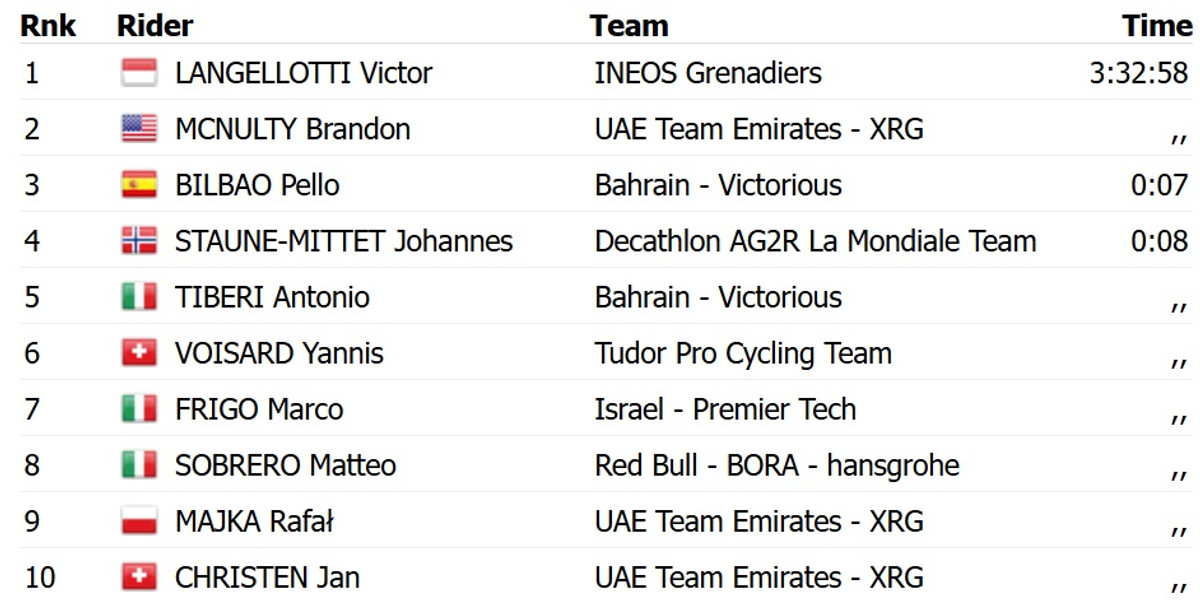Click the Italian flag beside Tiberi

pos(139,297)
